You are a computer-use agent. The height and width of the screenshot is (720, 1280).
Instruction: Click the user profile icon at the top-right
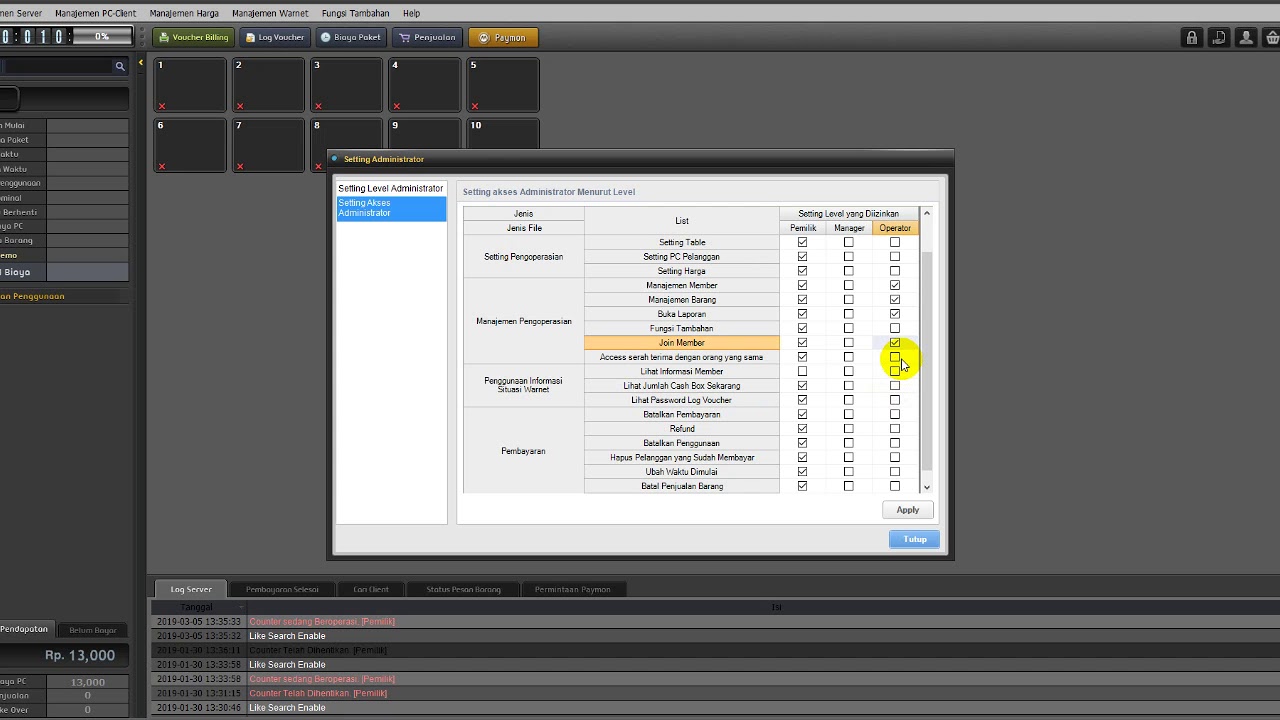pyautogui.click(x=1246, y=38)
